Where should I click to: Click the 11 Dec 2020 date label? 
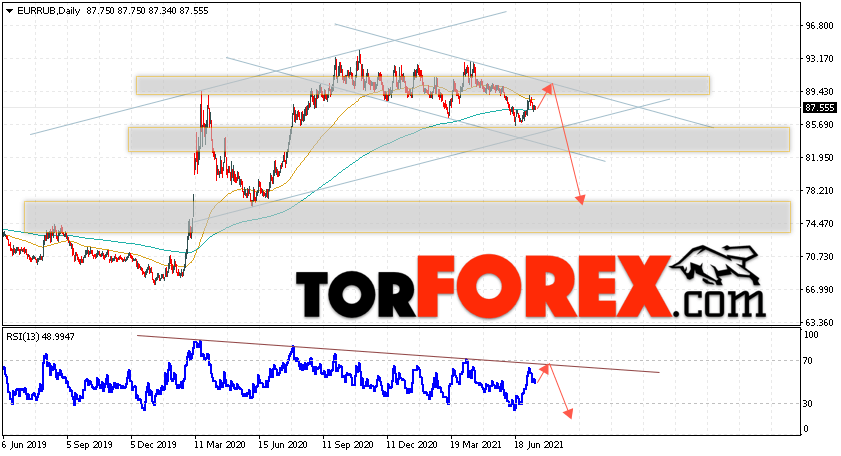(411, 445)
